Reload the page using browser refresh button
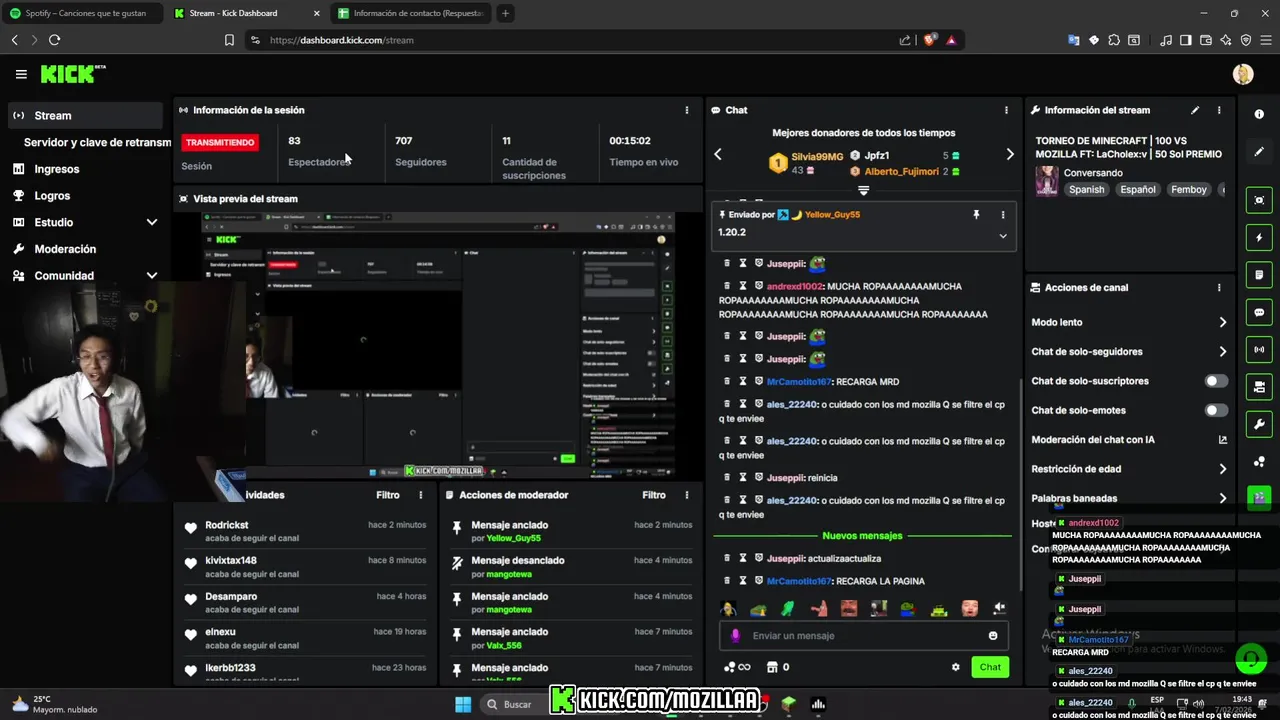 click(54, 40)
